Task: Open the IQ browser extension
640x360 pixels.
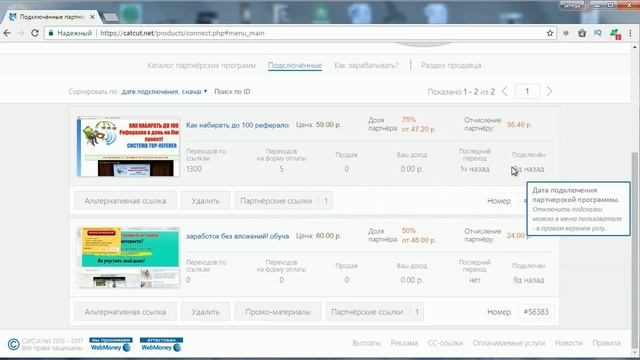Action: [598, 33]
